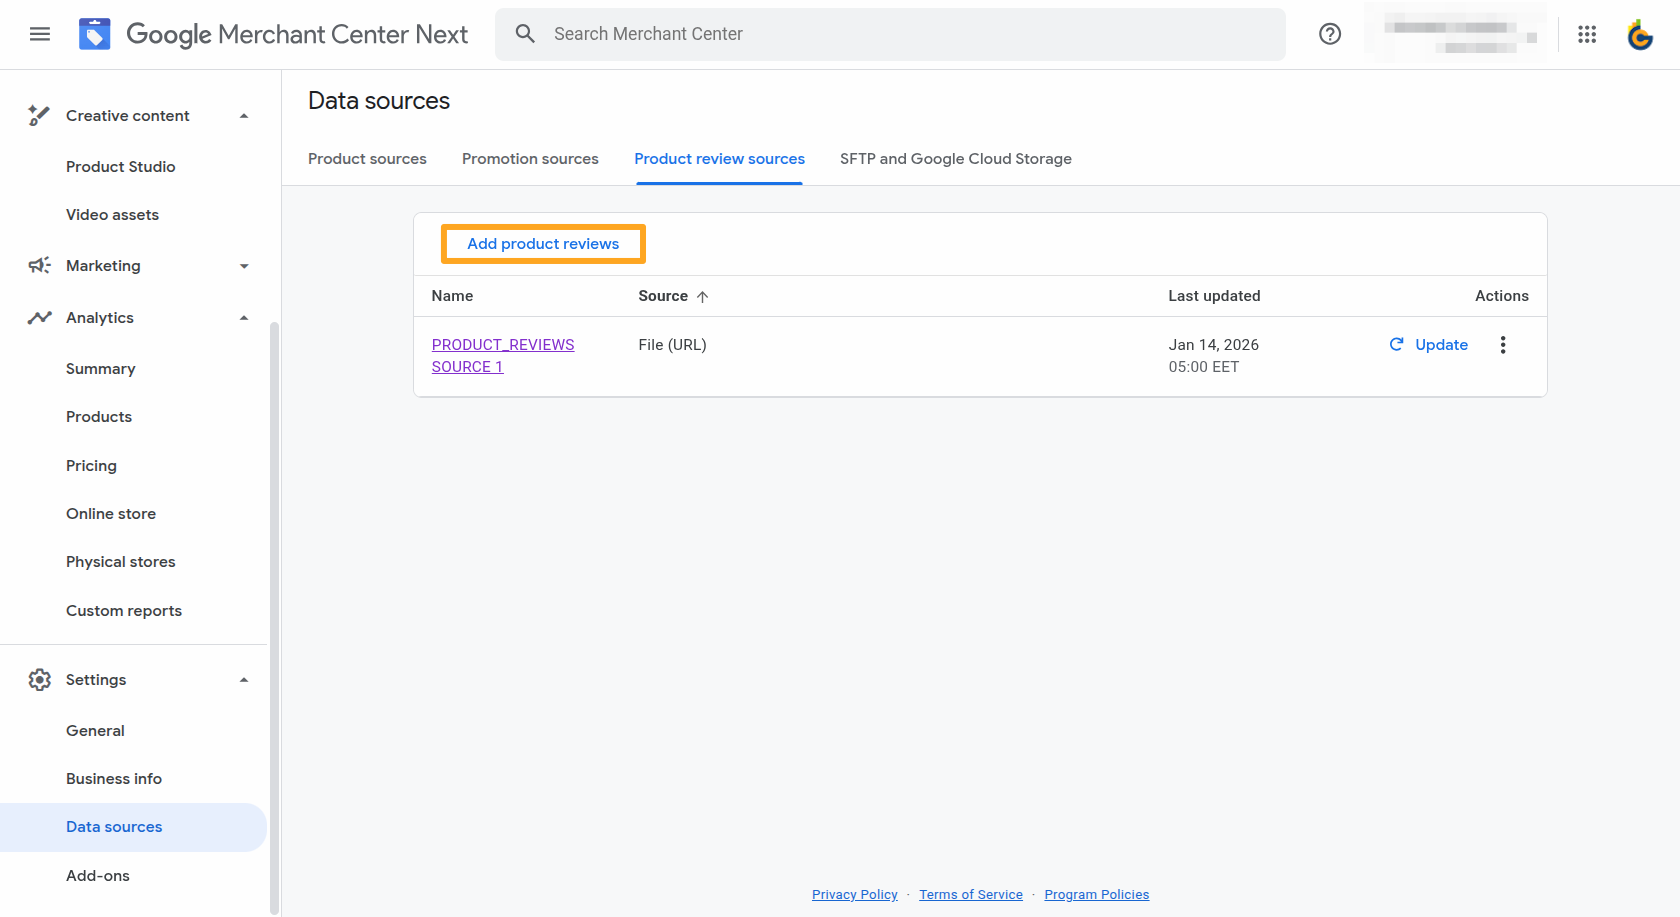1680x917 pixels.
Task: Open the Help question mark icon
Action: [x=1330, y=33]
